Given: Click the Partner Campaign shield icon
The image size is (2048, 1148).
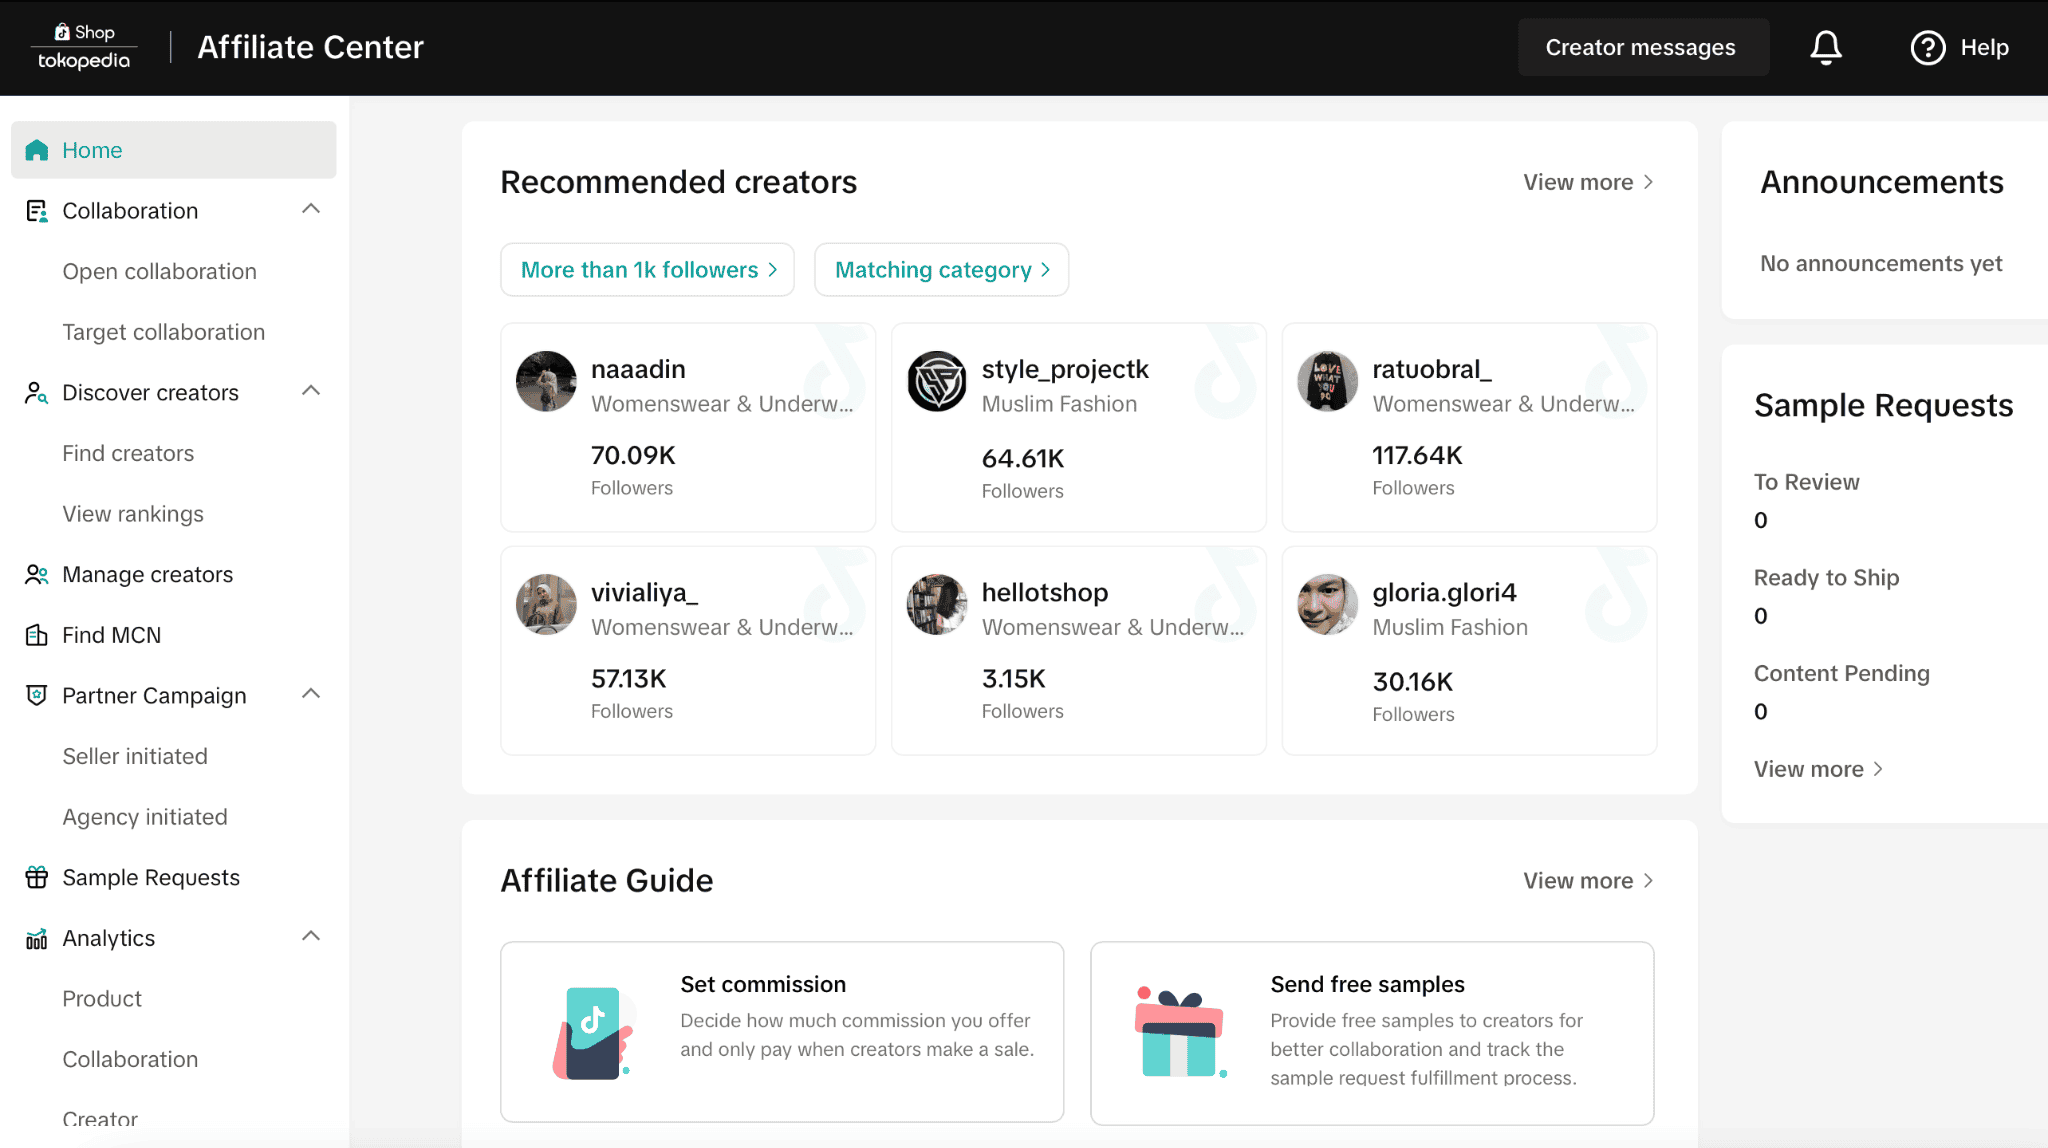Looking at the screenshot, I should [37, 696].
